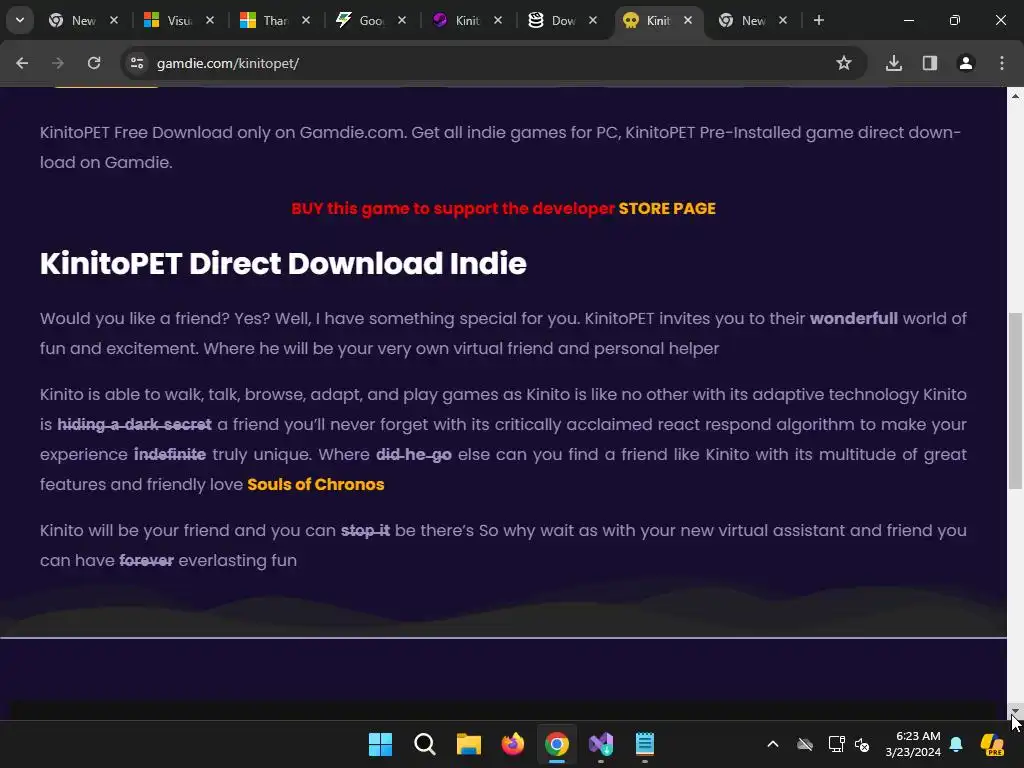Viewport: 1024px width, 768px height.
Task: Close the last New tab
Action: (783, 20)
